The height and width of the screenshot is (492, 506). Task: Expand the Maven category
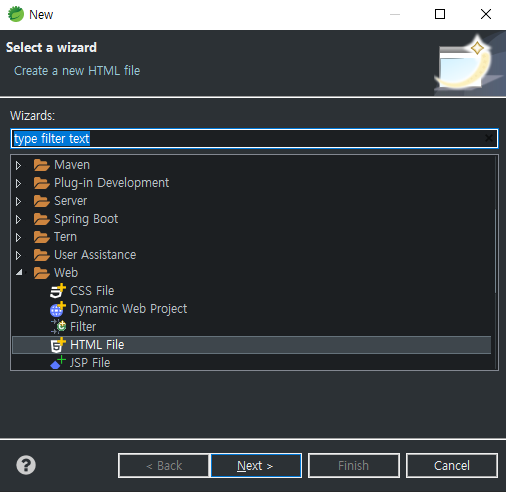(18, 165)
